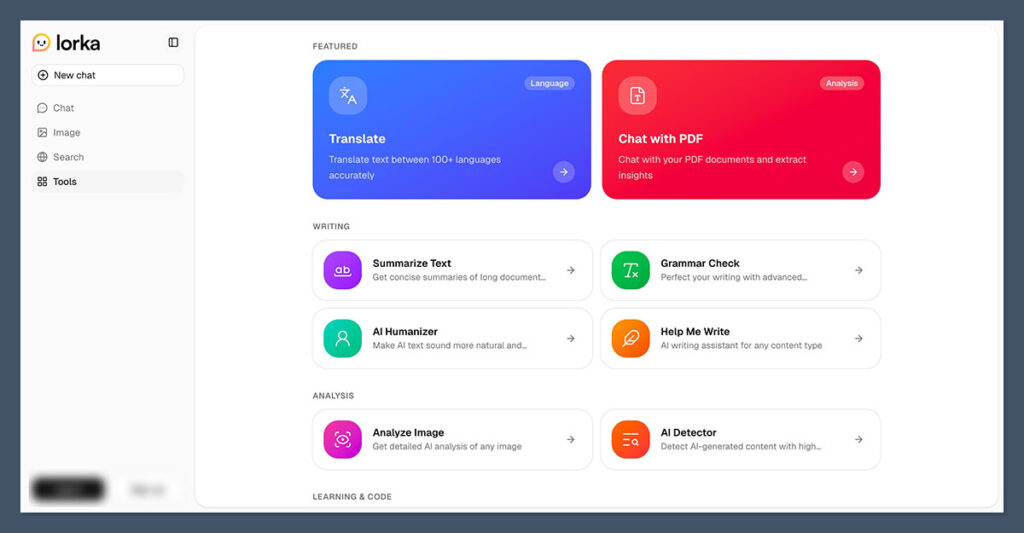Click the Language tag on Translate card
Image resolution: width=1024 pixels, height=533 pixels.
point(549,84)
